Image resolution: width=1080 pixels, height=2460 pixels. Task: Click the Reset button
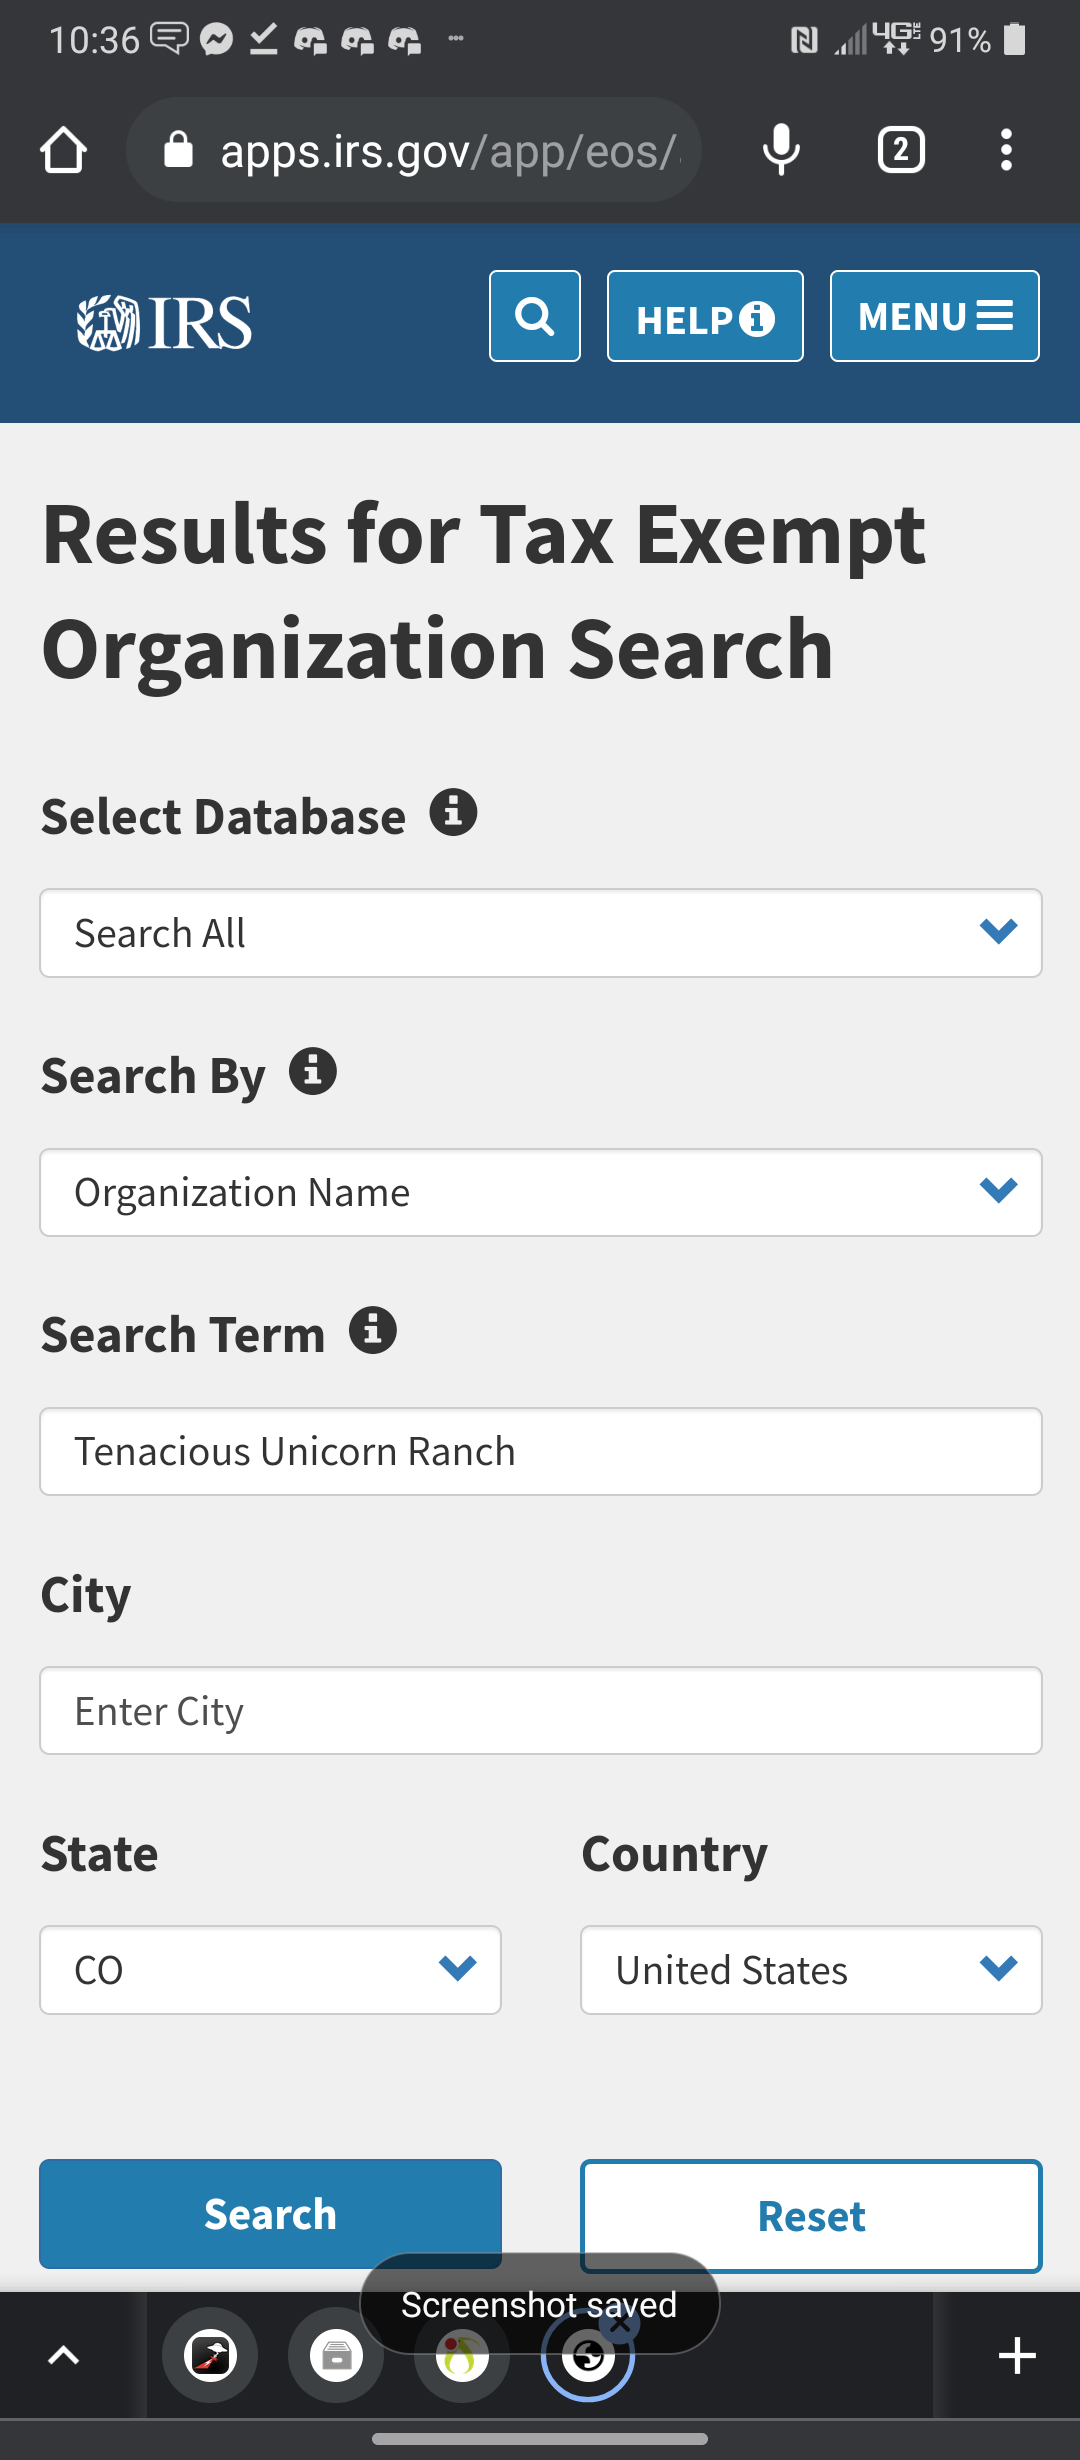pos(811,2216)
